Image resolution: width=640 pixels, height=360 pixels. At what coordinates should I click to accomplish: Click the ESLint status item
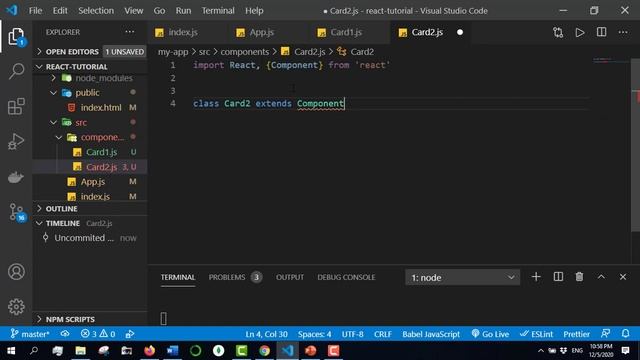536,334
